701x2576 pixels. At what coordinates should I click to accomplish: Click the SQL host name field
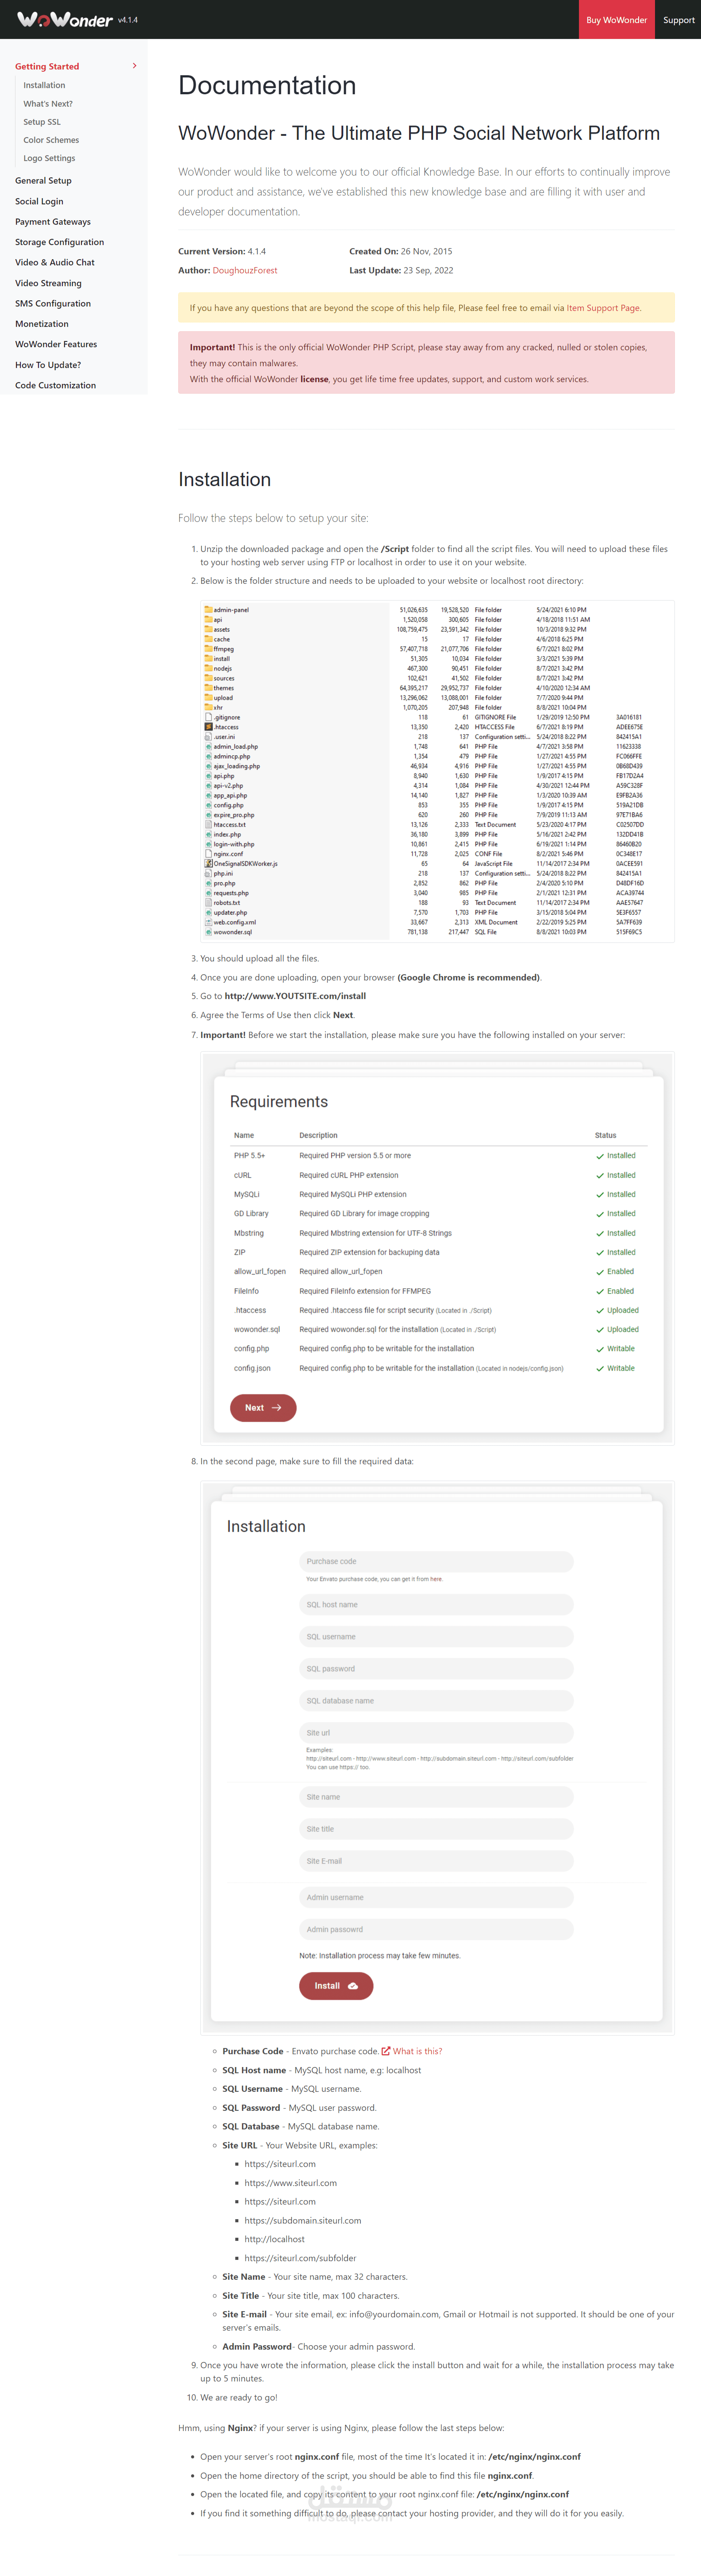pyautogui.click(x=436, y=1604)
